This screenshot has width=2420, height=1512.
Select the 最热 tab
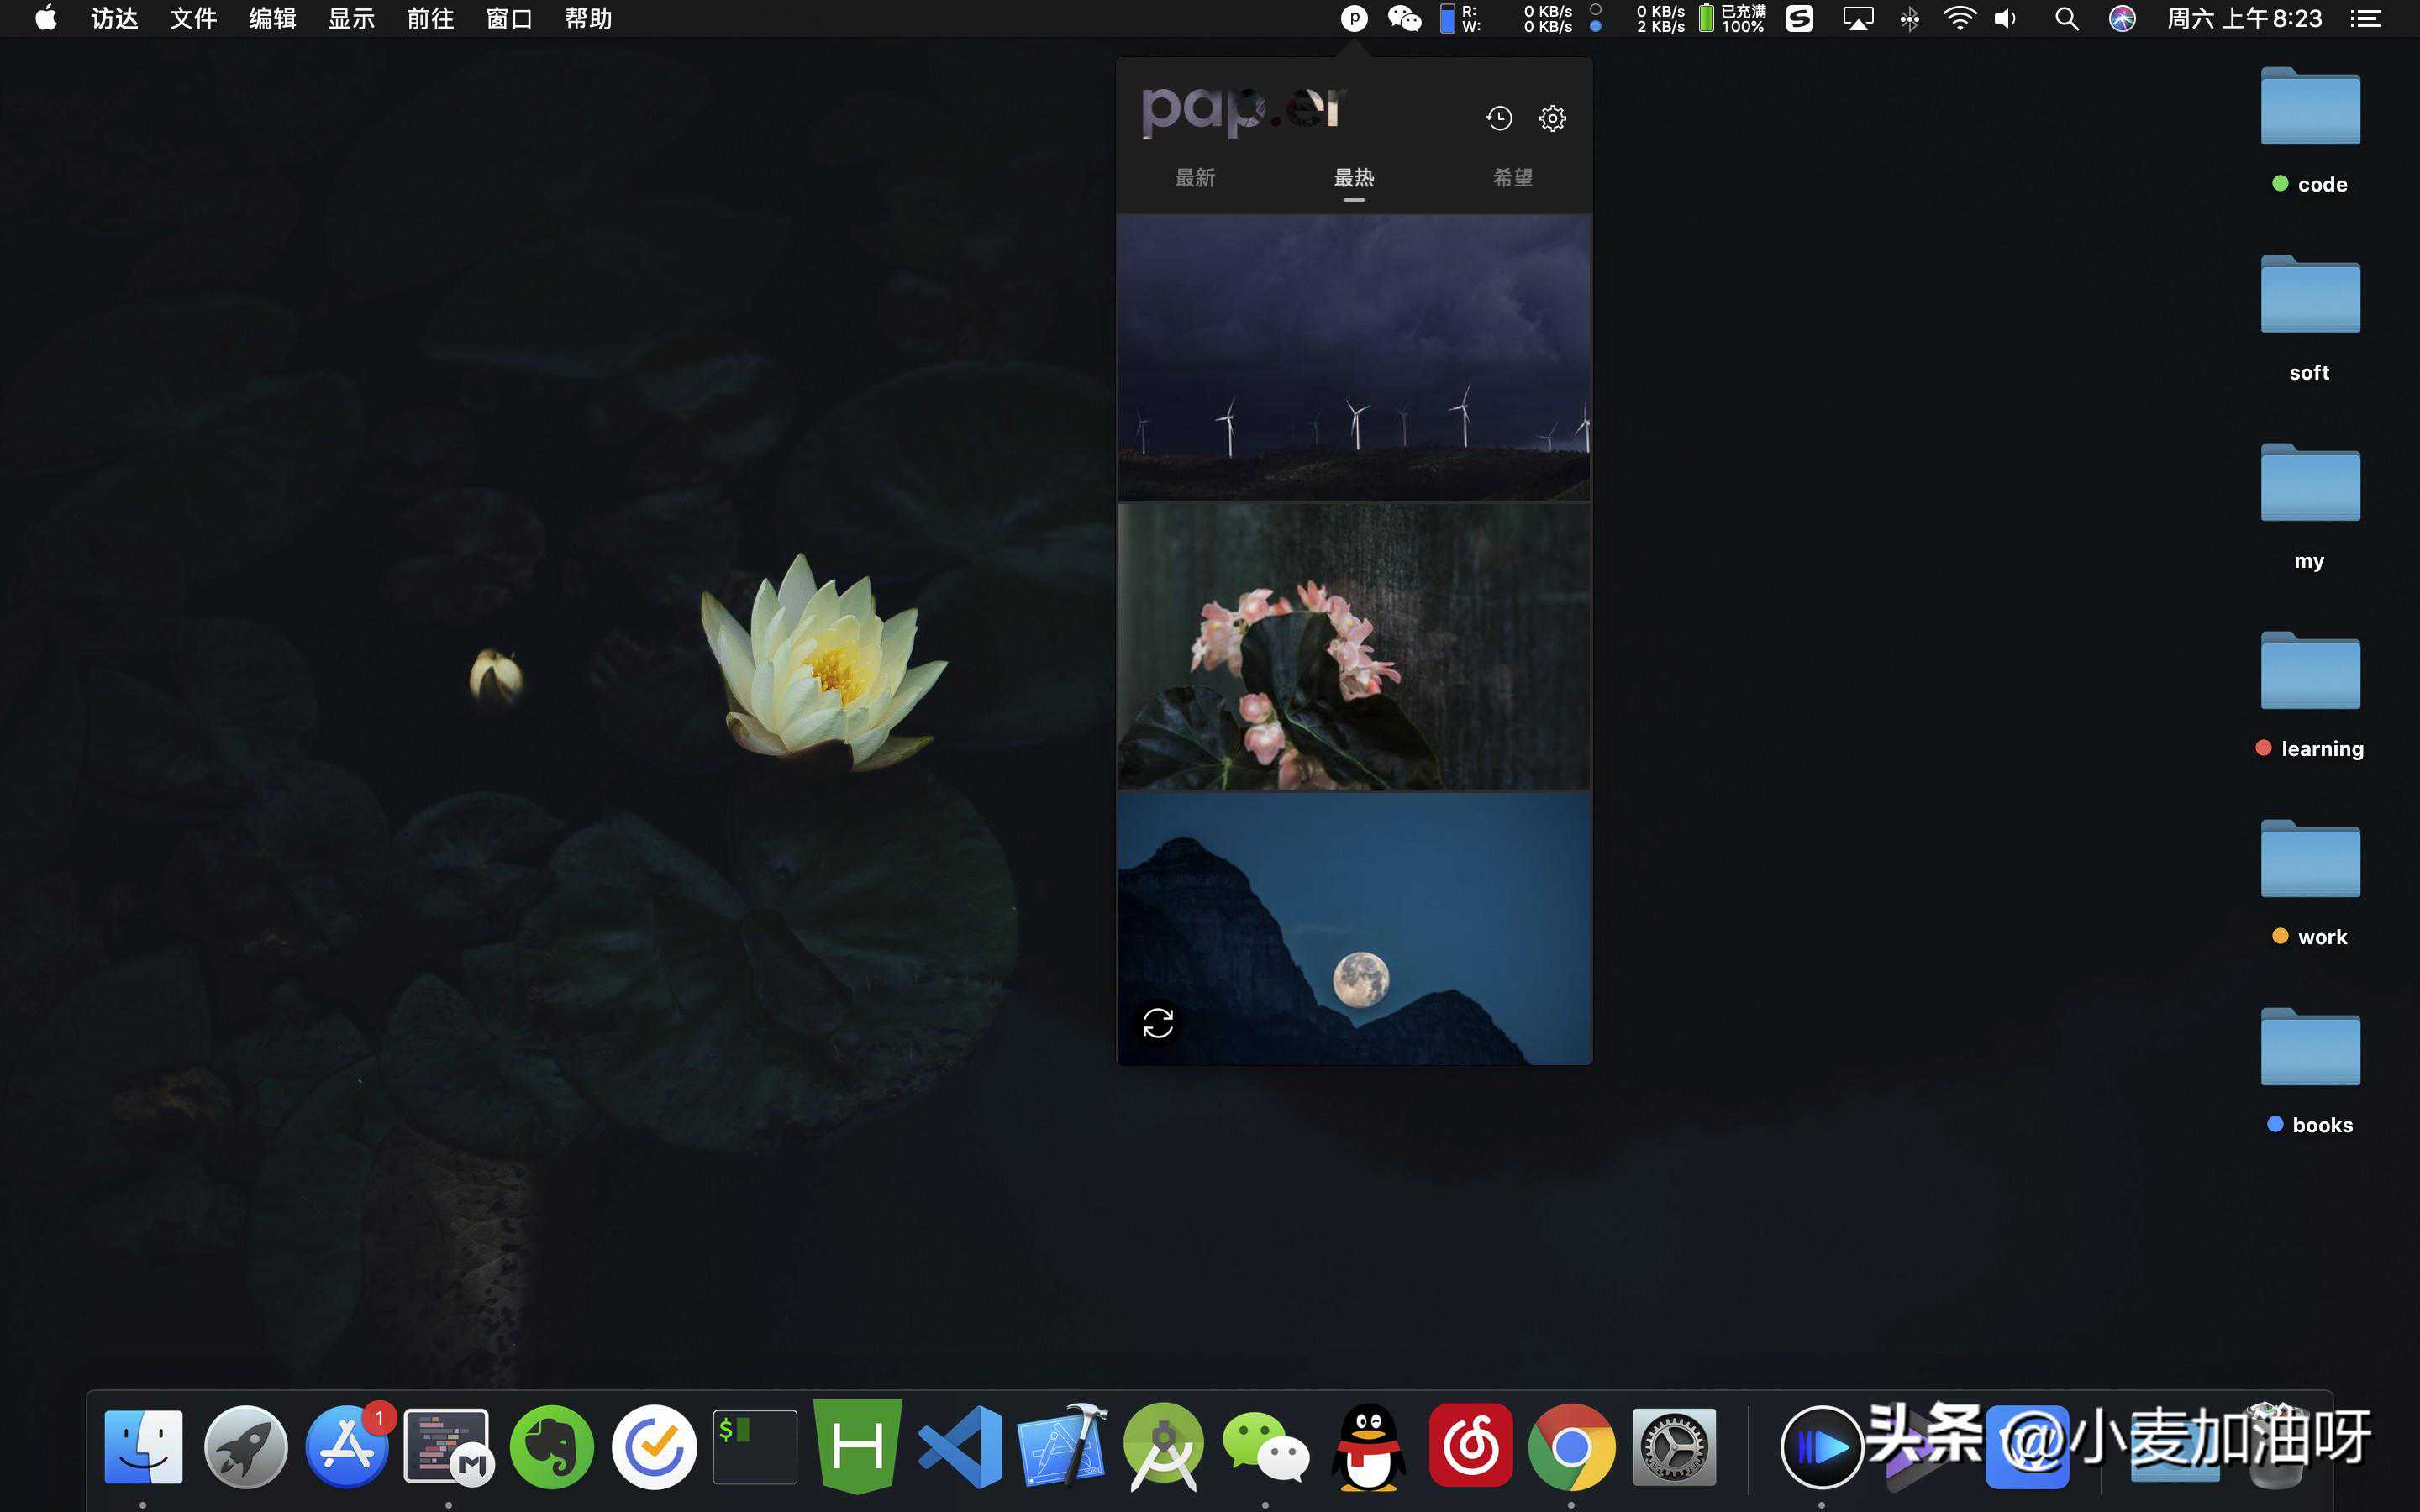tap(1354, 178)
